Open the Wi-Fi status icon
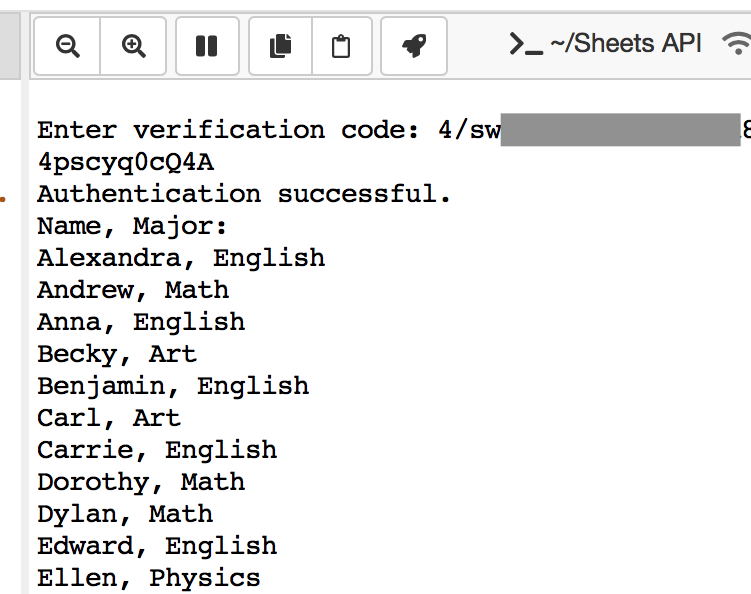The height and width of the screenshot is (594, 751). pyautogui.click(x=738, y=43)
